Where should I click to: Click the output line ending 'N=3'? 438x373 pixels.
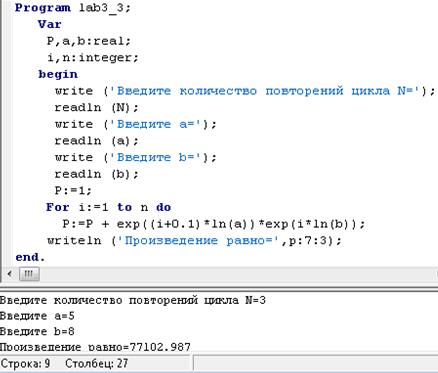pyautogui.click(x=133, y=300)
